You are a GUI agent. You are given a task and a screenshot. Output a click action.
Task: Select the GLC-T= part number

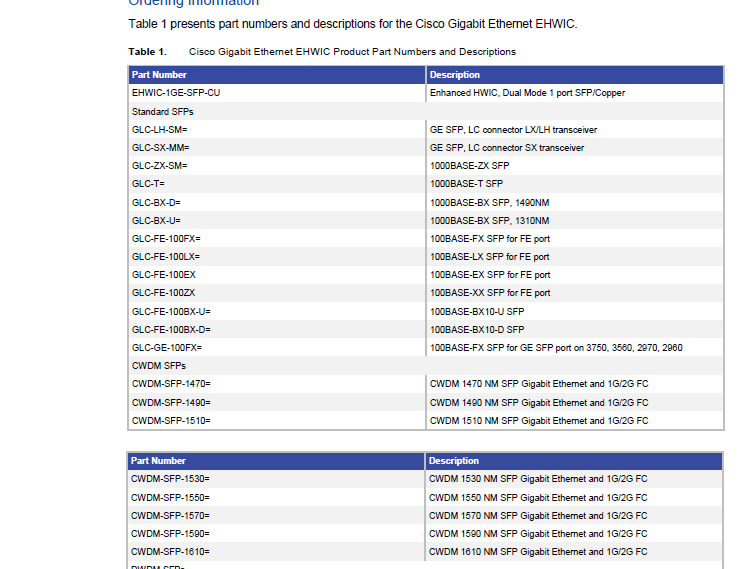pyautogui.click(x=149, y=184)
